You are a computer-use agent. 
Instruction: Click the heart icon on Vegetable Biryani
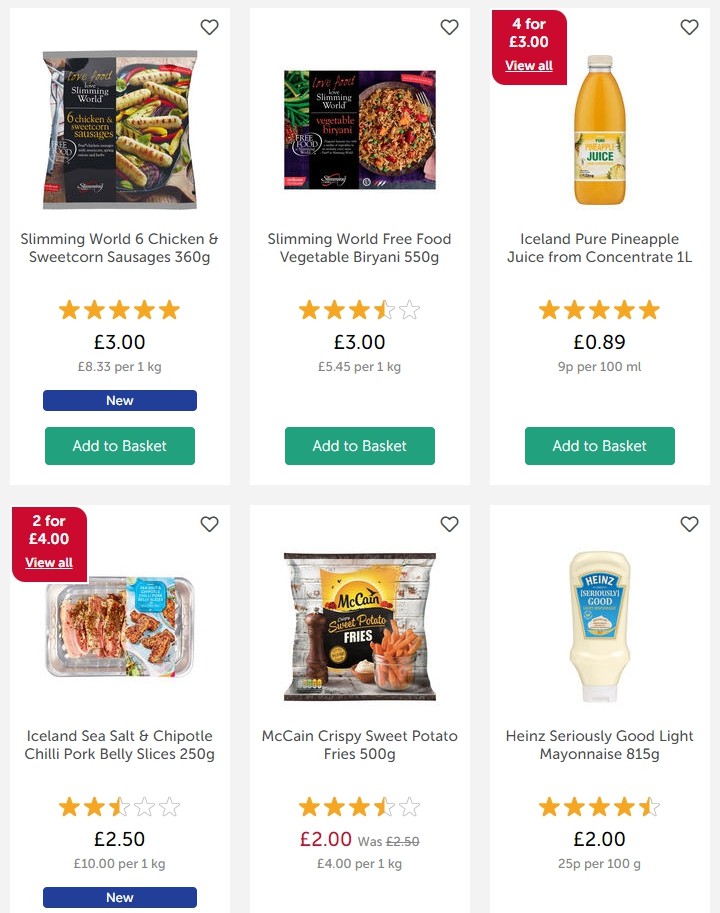point(449,27)
